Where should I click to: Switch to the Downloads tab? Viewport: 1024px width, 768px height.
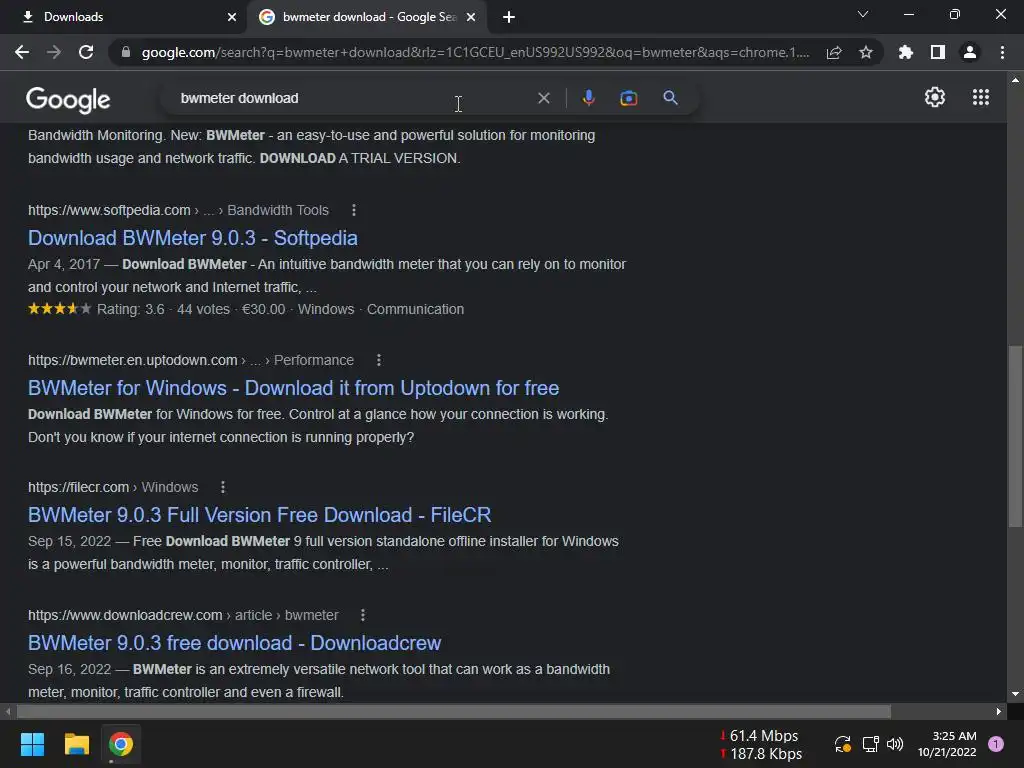(x=124, y=17)
